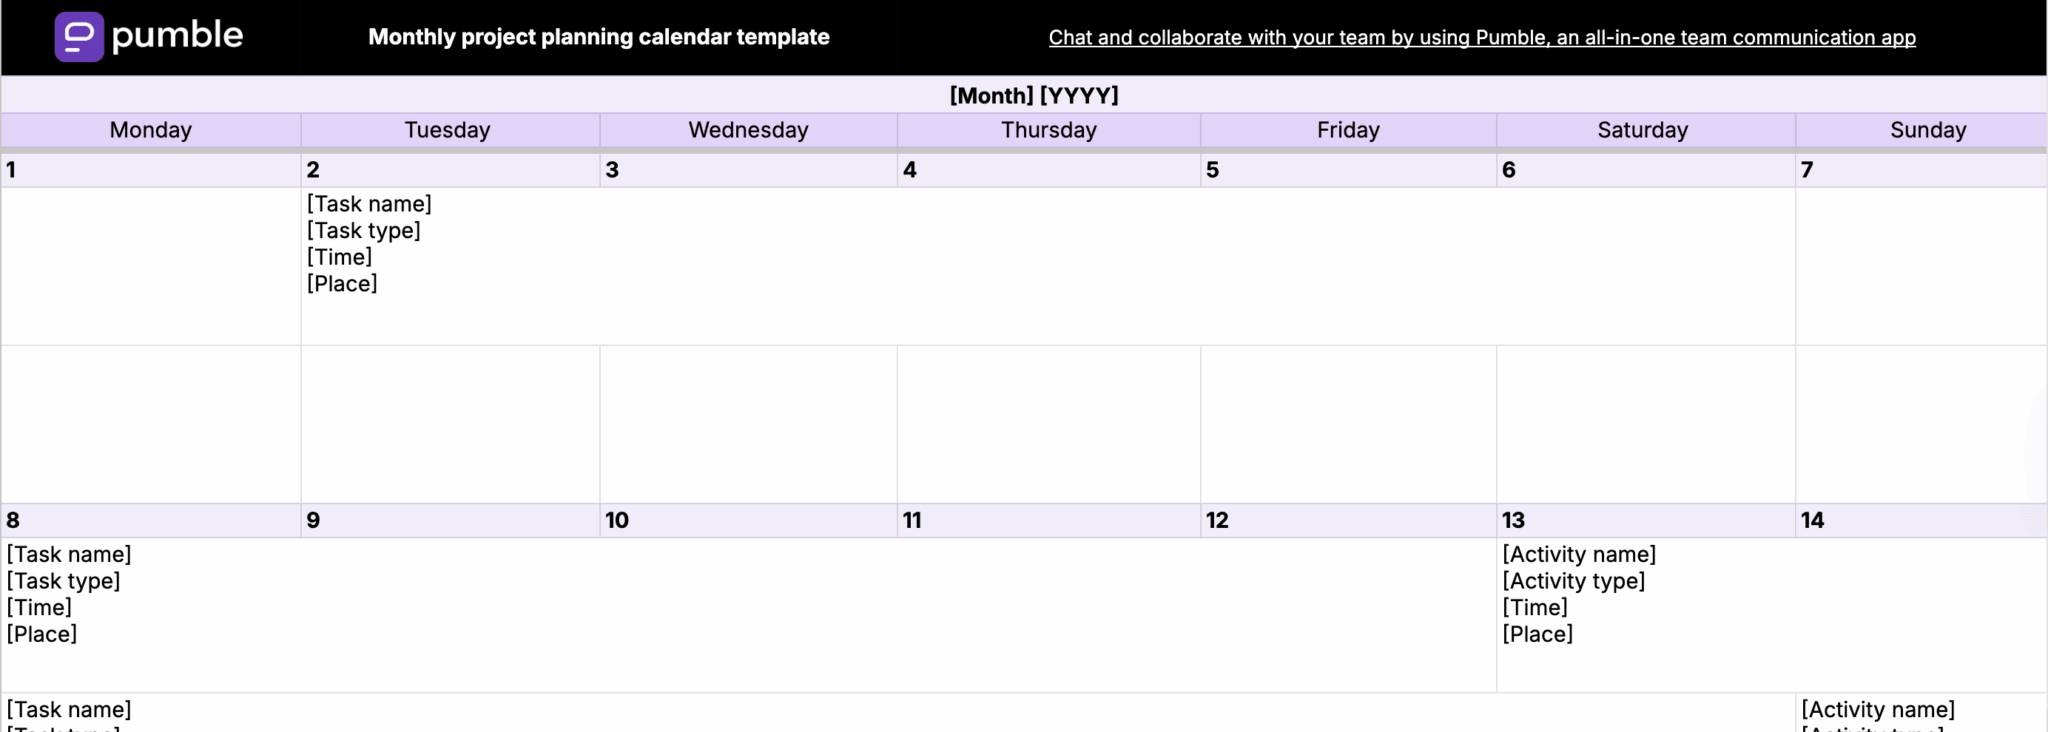Click the day 5 date cell
The image size is (2048, 732).
(x=1348, y=170)
